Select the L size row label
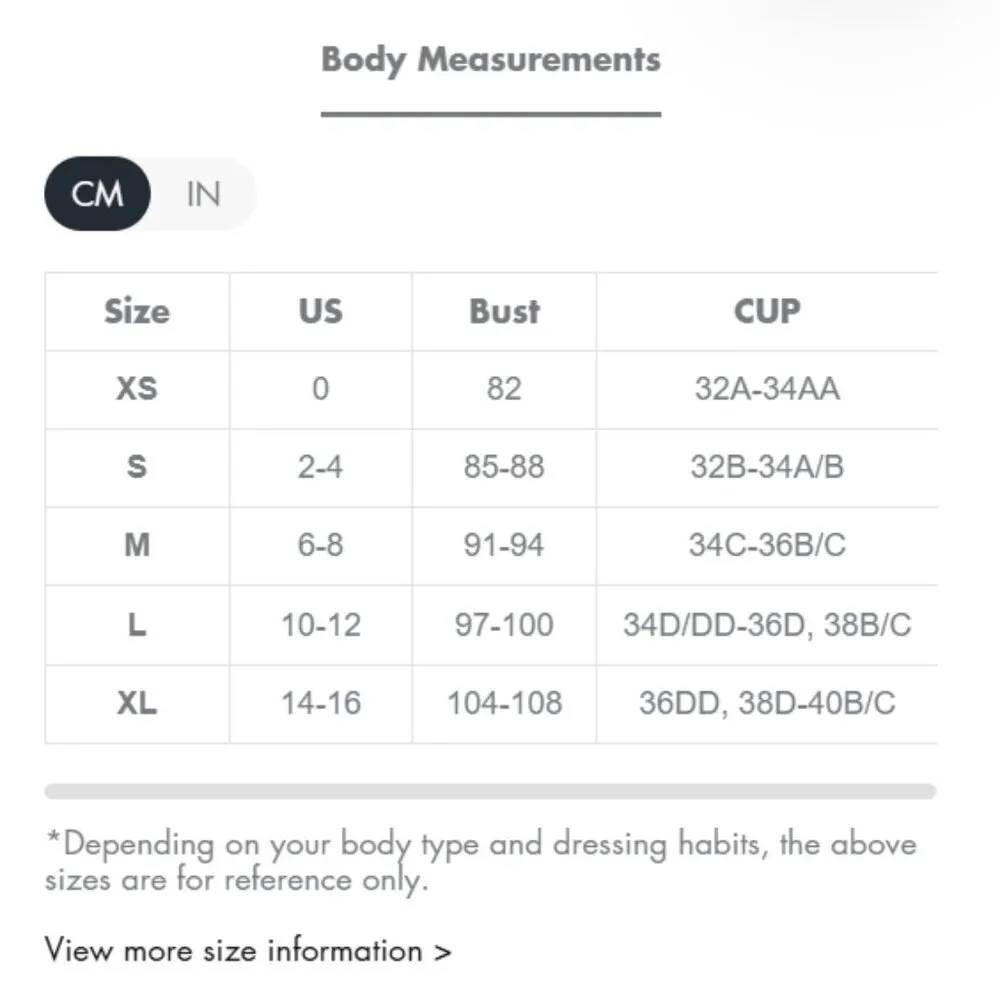 coord(137,625)
